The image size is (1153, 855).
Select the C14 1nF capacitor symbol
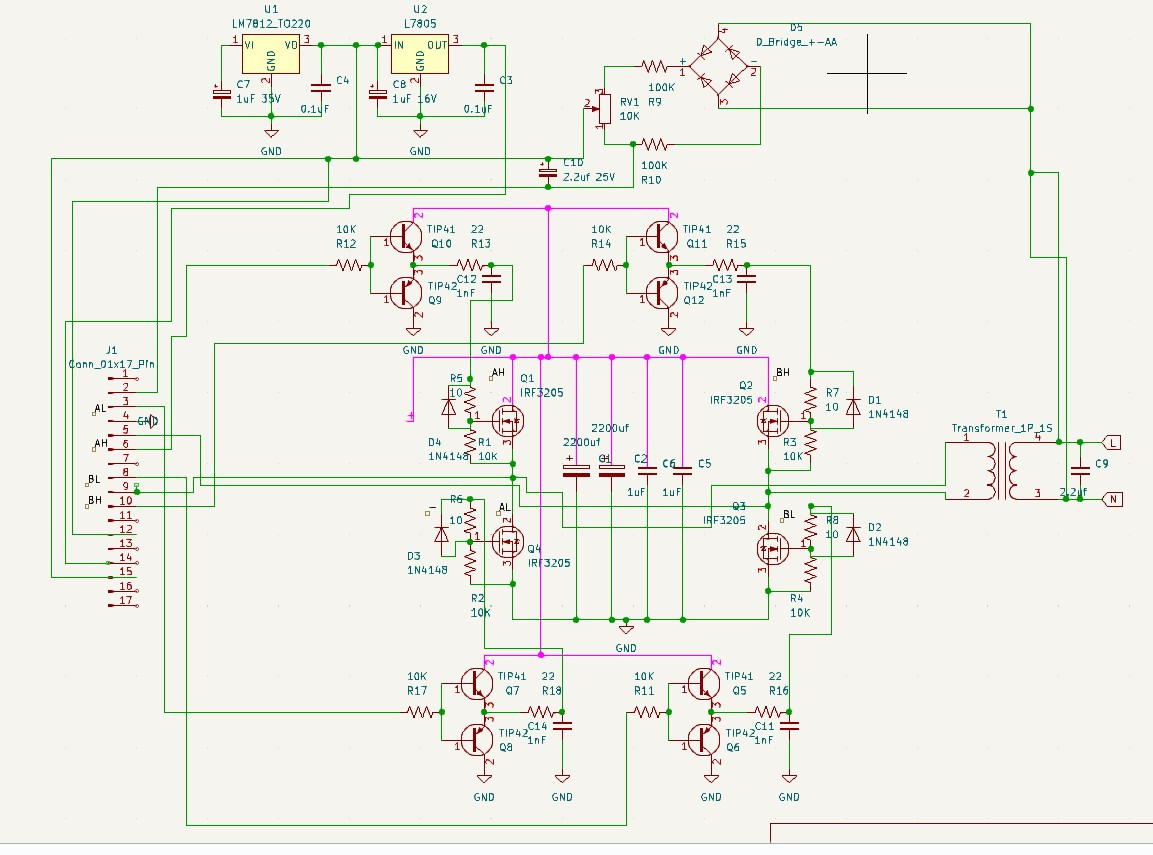(562, 726)
